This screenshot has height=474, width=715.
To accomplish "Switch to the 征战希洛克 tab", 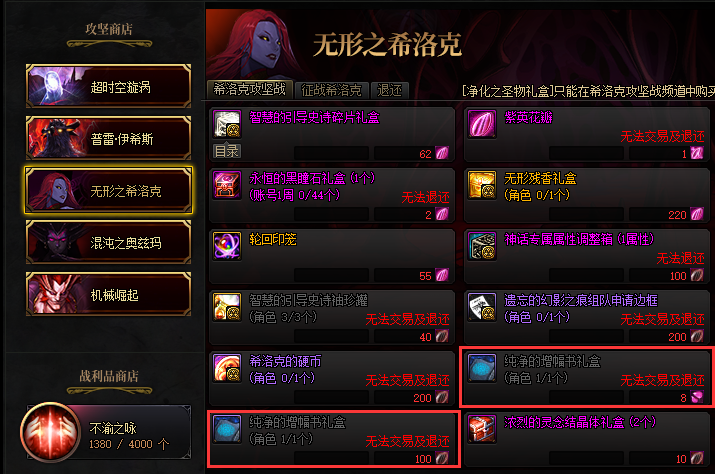I will pyautogui.click(x=332, y=90).
